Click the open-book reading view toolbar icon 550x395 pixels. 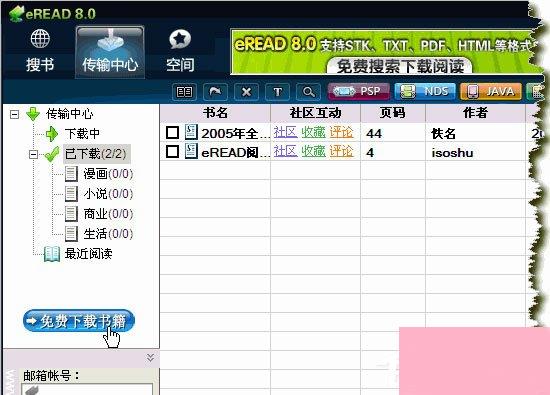tap(184, 92)
